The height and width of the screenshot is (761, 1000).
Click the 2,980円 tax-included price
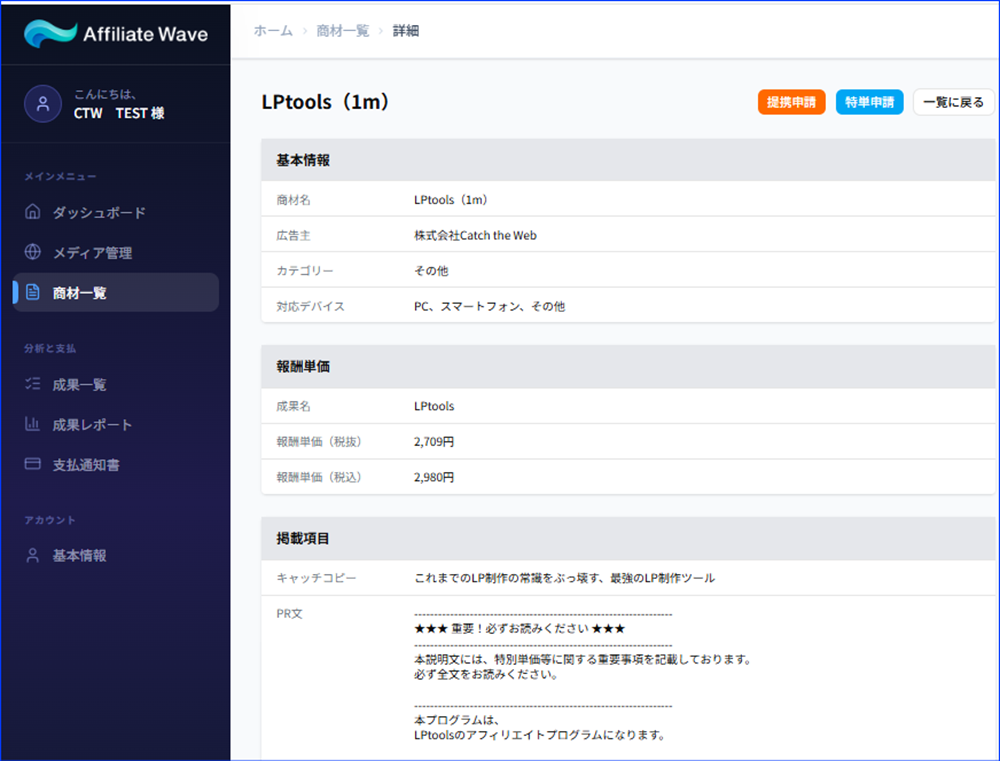pyautogui.click(x=434, y=477)
